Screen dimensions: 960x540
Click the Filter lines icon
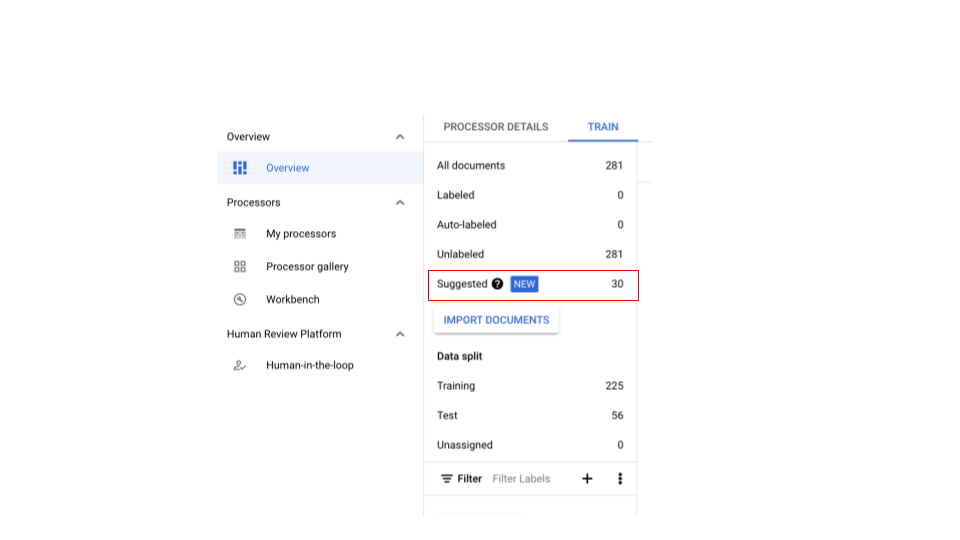pos(447,479)
